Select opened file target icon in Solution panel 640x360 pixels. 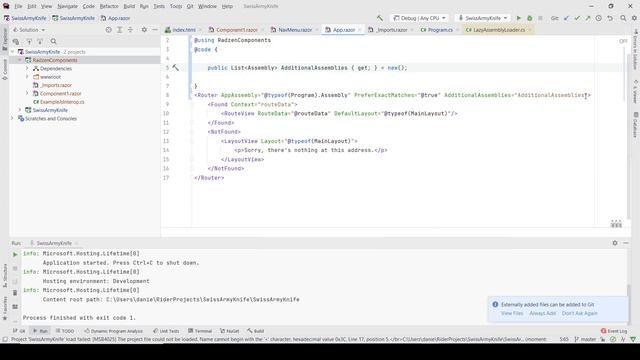click(109, 30)
